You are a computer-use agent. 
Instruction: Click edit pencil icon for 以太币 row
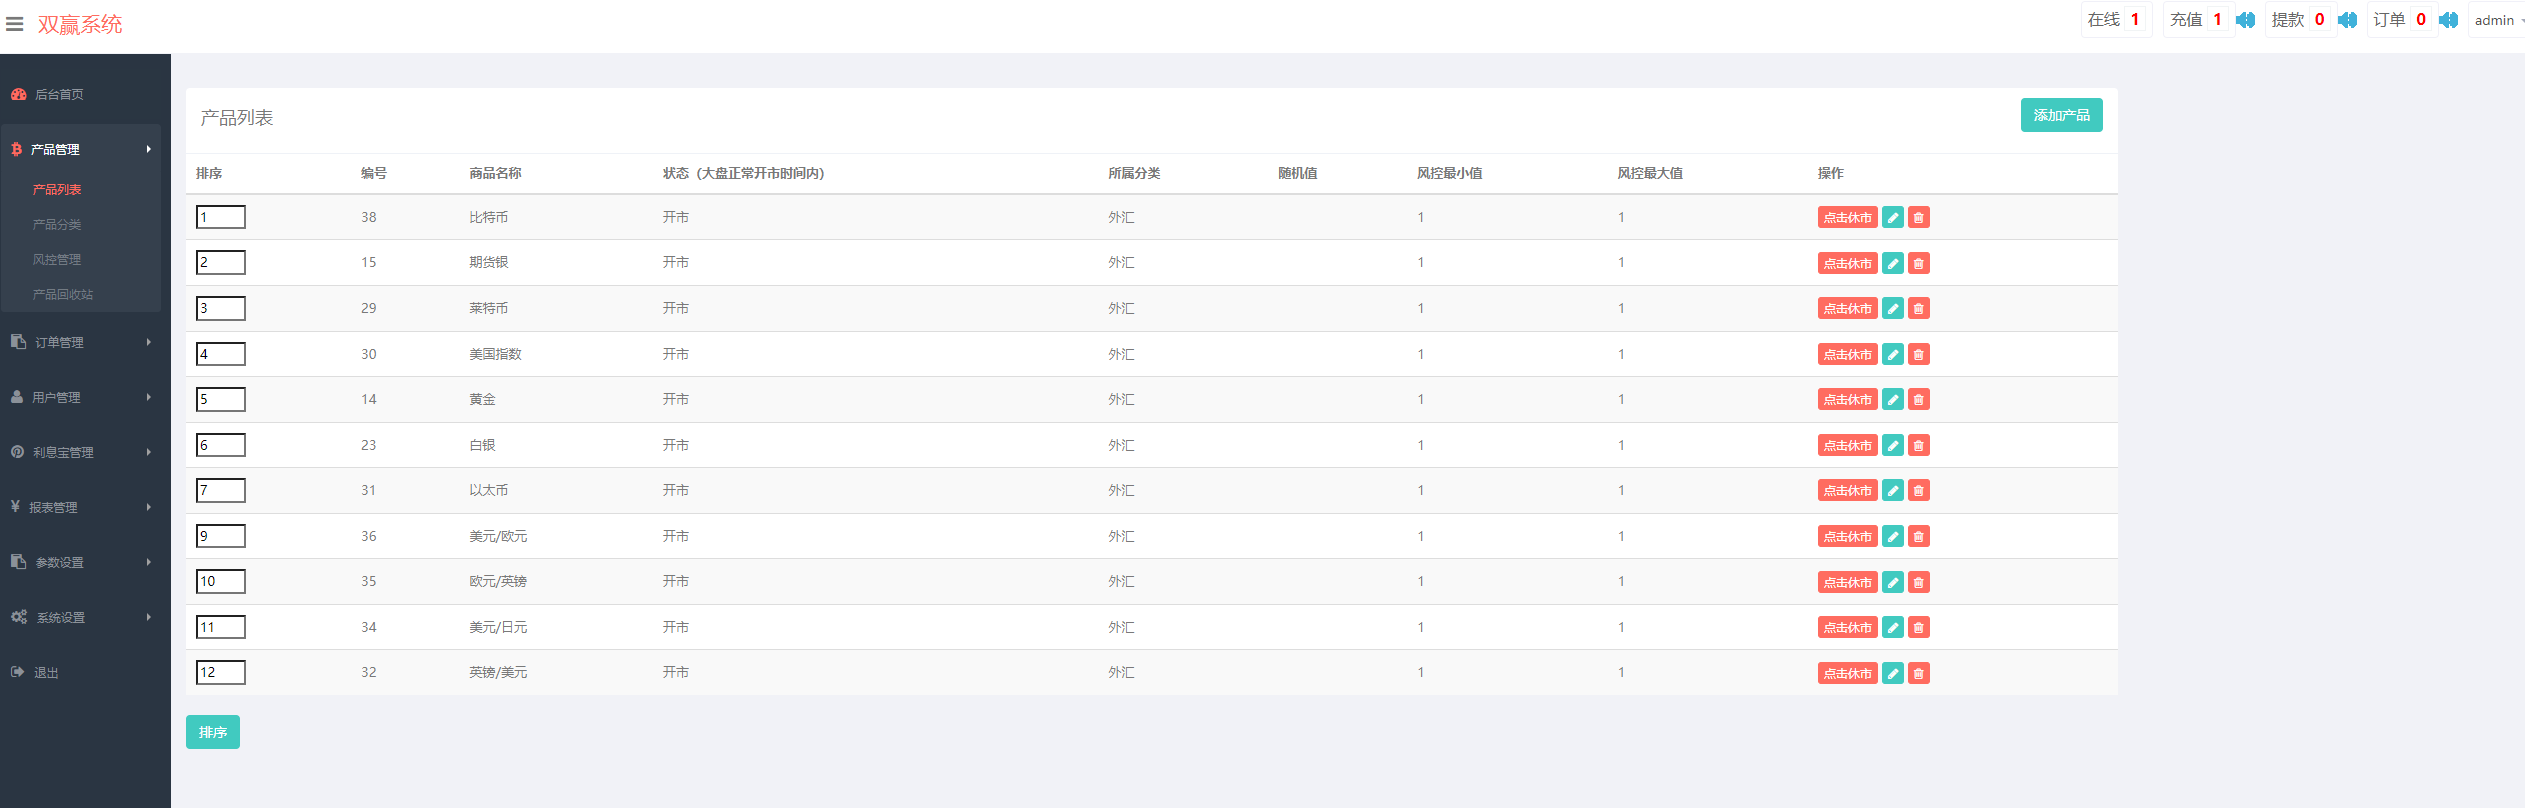tap(1892, 491)
